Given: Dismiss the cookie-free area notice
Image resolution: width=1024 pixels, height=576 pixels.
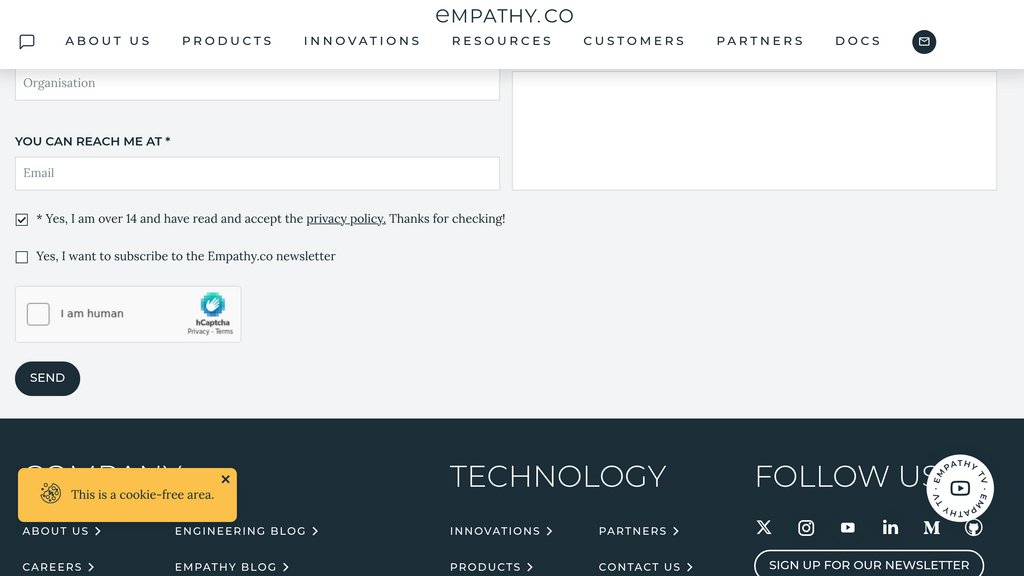Looking at the screenshot, I should pyautogui.click(x=226, y=479).
